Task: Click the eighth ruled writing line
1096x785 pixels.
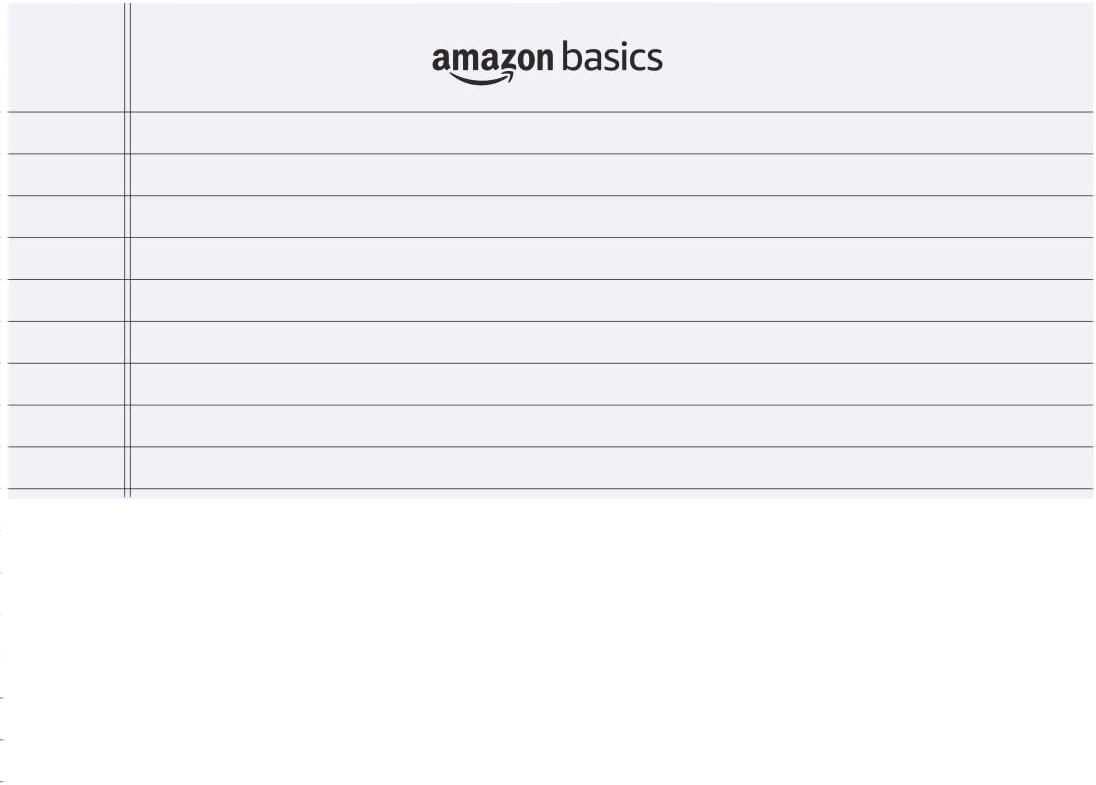Action: pos(610,427)
